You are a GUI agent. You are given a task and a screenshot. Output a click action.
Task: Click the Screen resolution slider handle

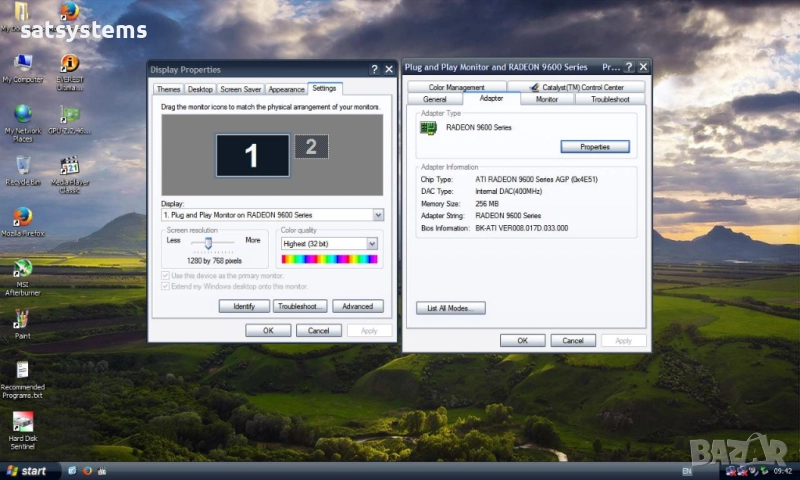tap(208, 243)
